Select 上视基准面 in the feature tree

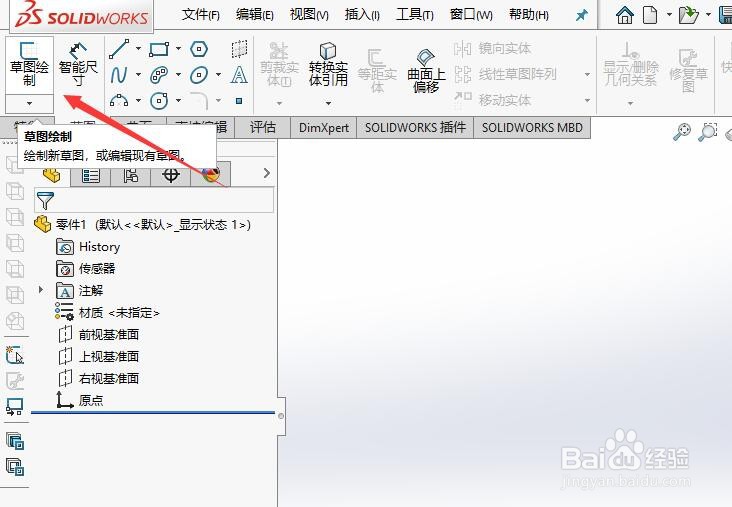108,356
